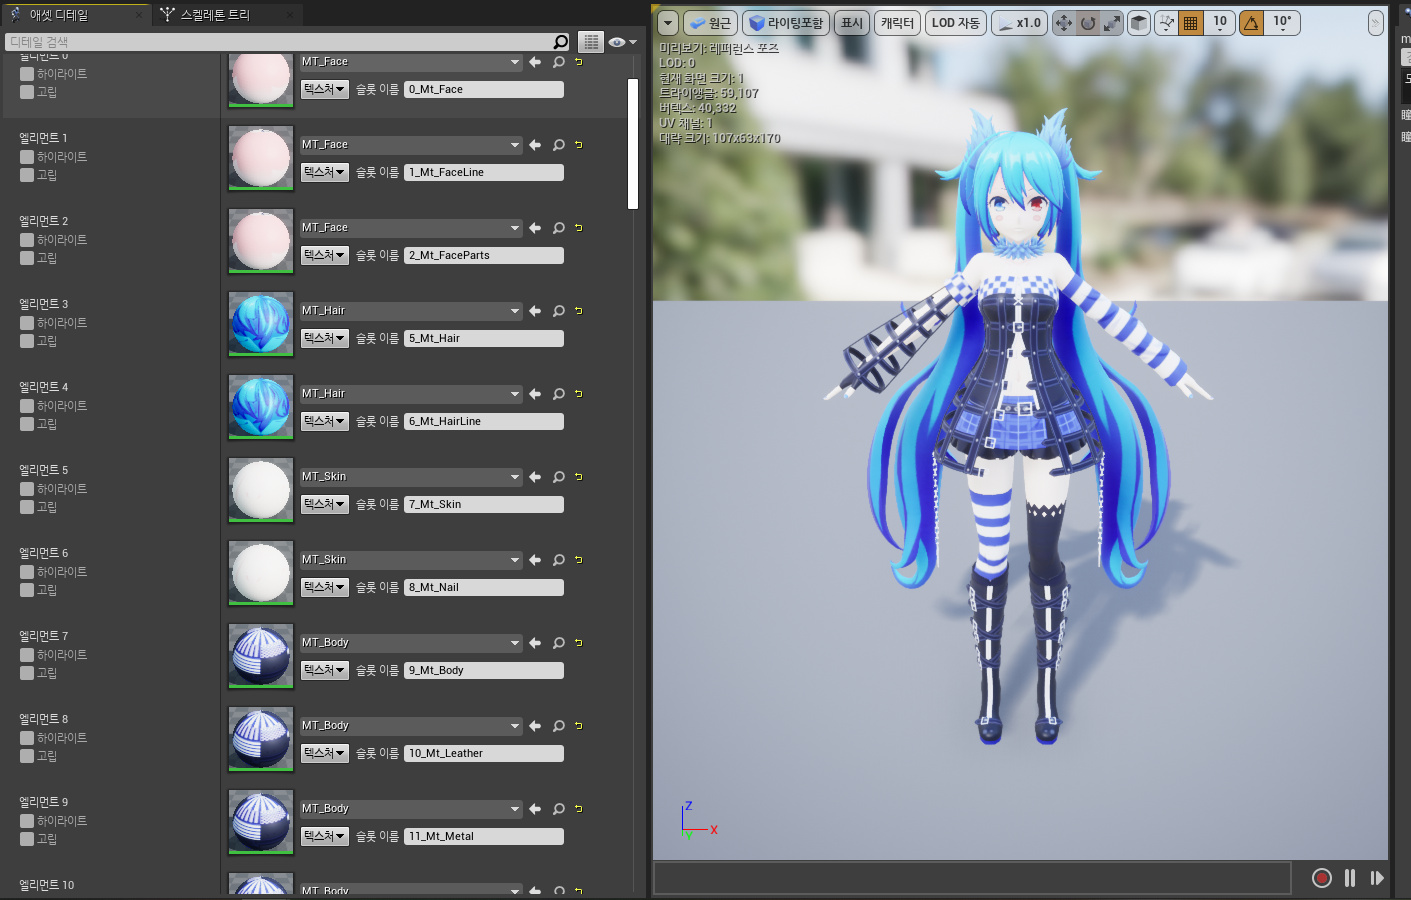Toggle the details panel grid view icon
1411x900 pixels.
coord(592,42)
